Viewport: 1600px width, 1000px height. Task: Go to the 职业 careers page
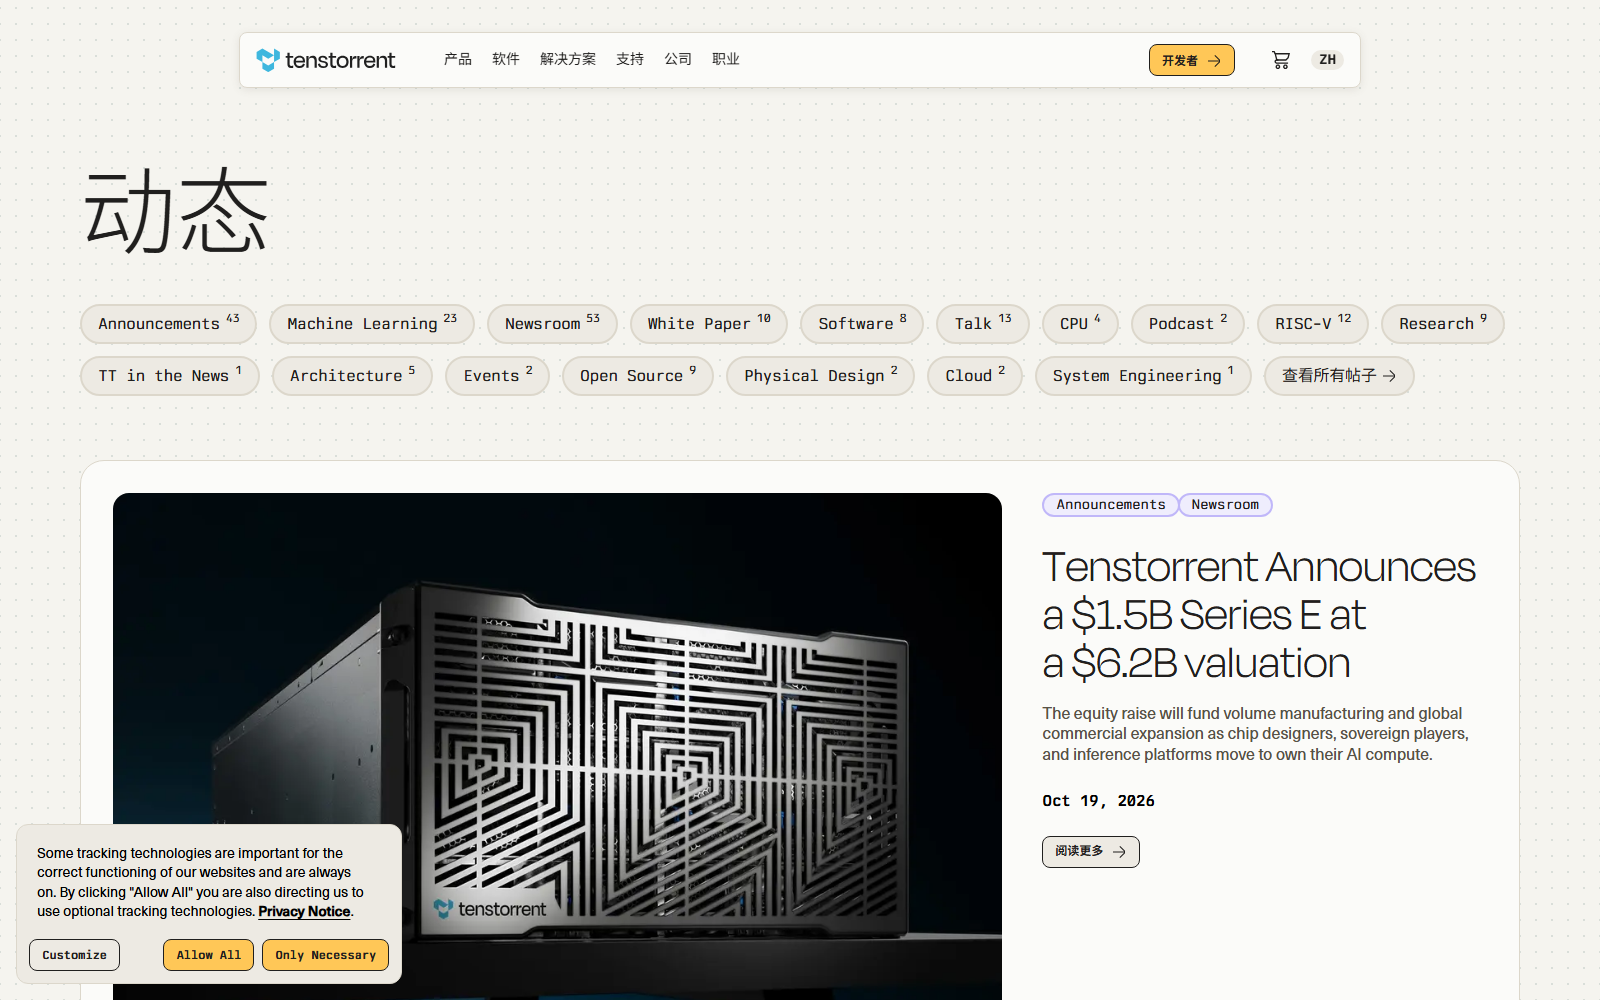click(726, 59)
